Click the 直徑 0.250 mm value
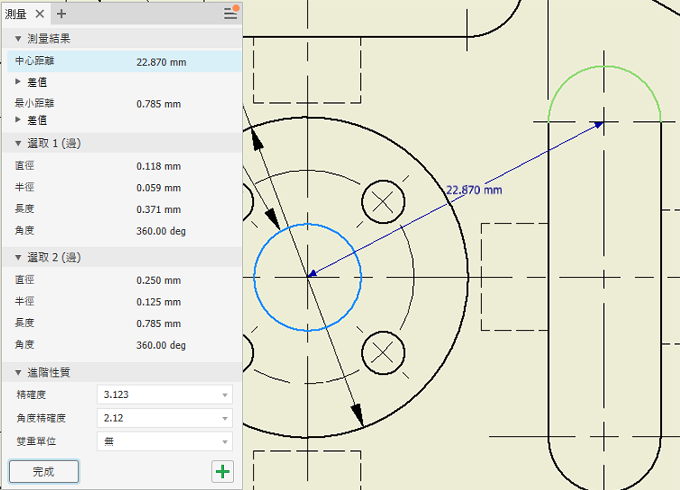The width and height of the screenshot is (680, 490). pos(158,281)
